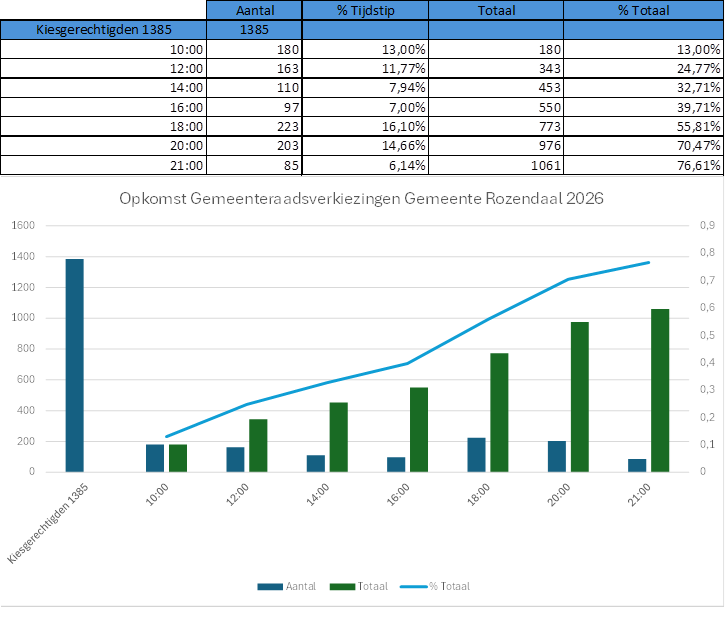Viewport: 725px width, 621px height.
Task: Select the Kiesgerechtigden 1385 row label cell
Action: 104,29
